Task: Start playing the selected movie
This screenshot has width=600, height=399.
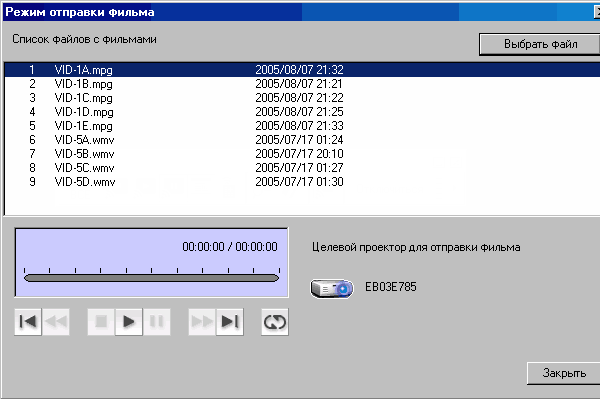Action: (x=129, y=322)
